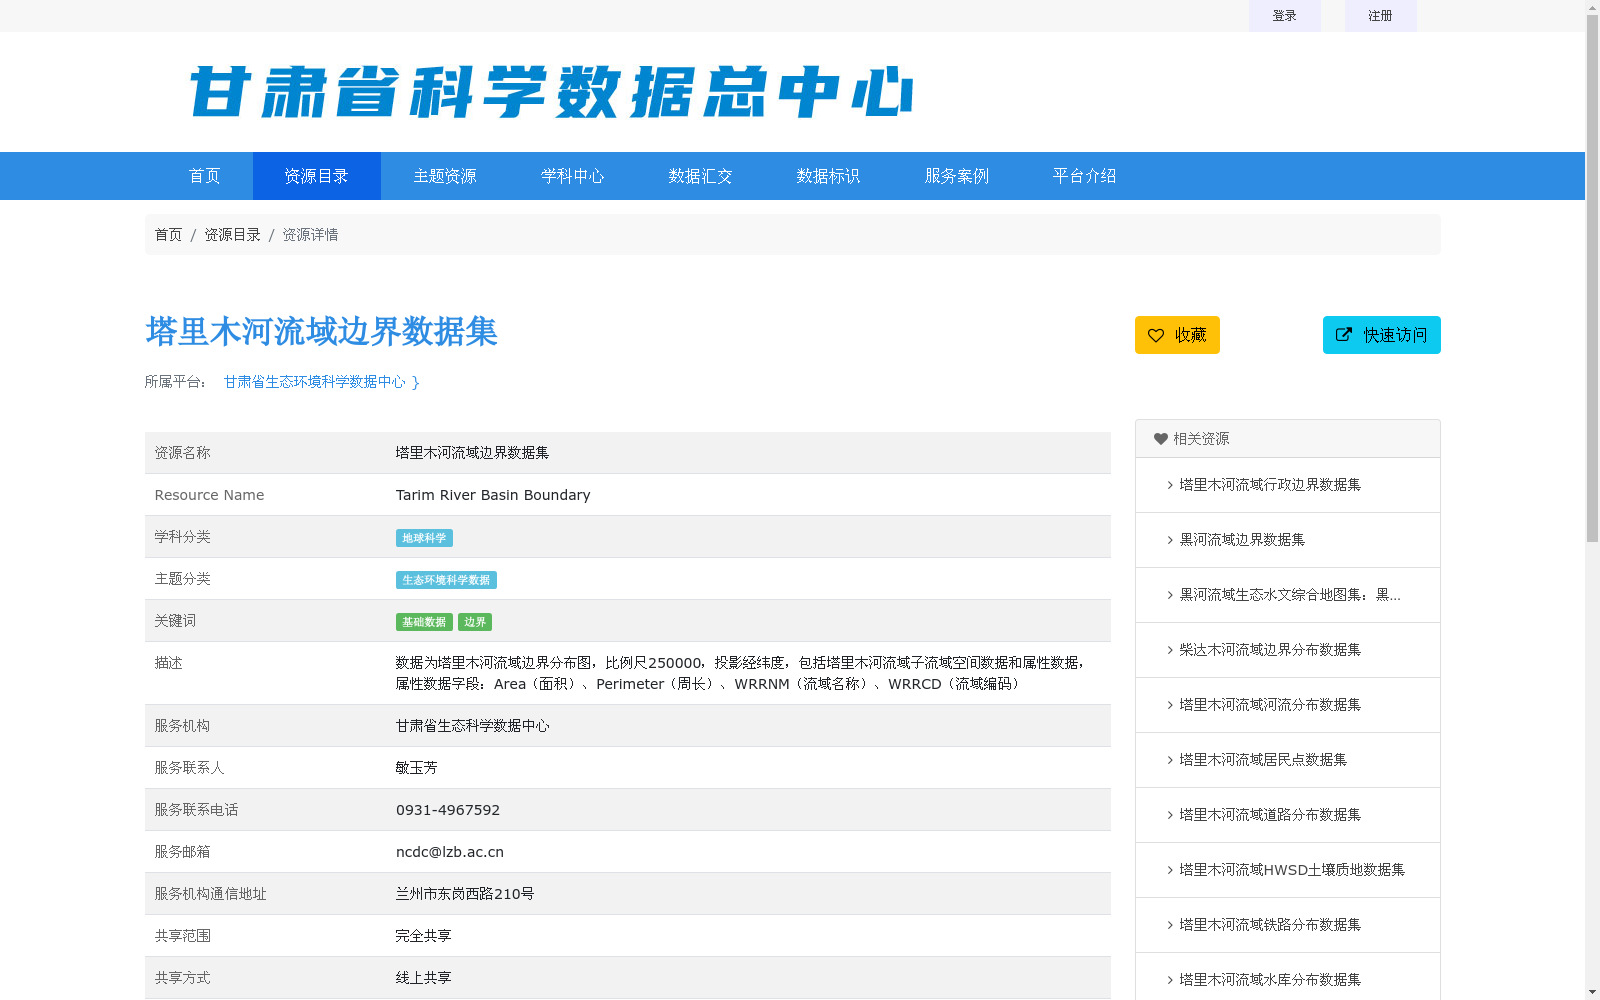Open related resource 塔里木河流域铁路分布数据集

pos(1270,925)
